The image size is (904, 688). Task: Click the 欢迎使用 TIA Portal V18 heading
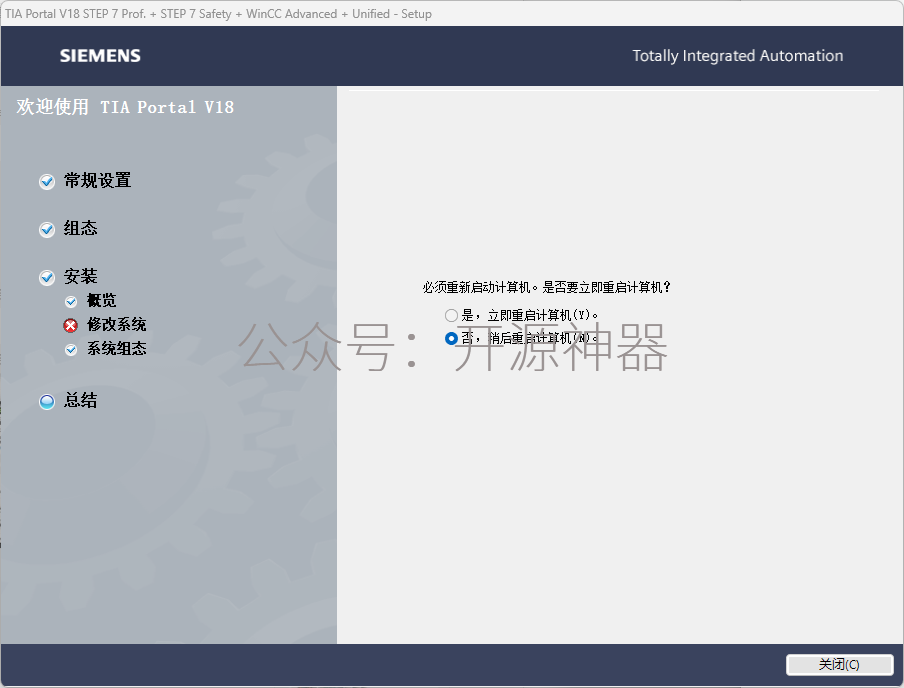tap(125, 107)
